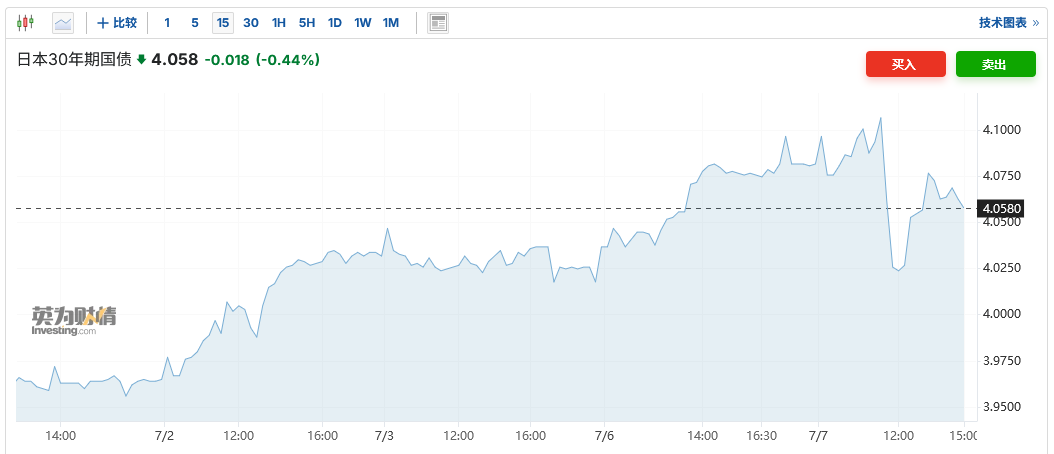Click the plus 比较 compare button
The width and height of the screenshot is (1054, 454).
118,23
